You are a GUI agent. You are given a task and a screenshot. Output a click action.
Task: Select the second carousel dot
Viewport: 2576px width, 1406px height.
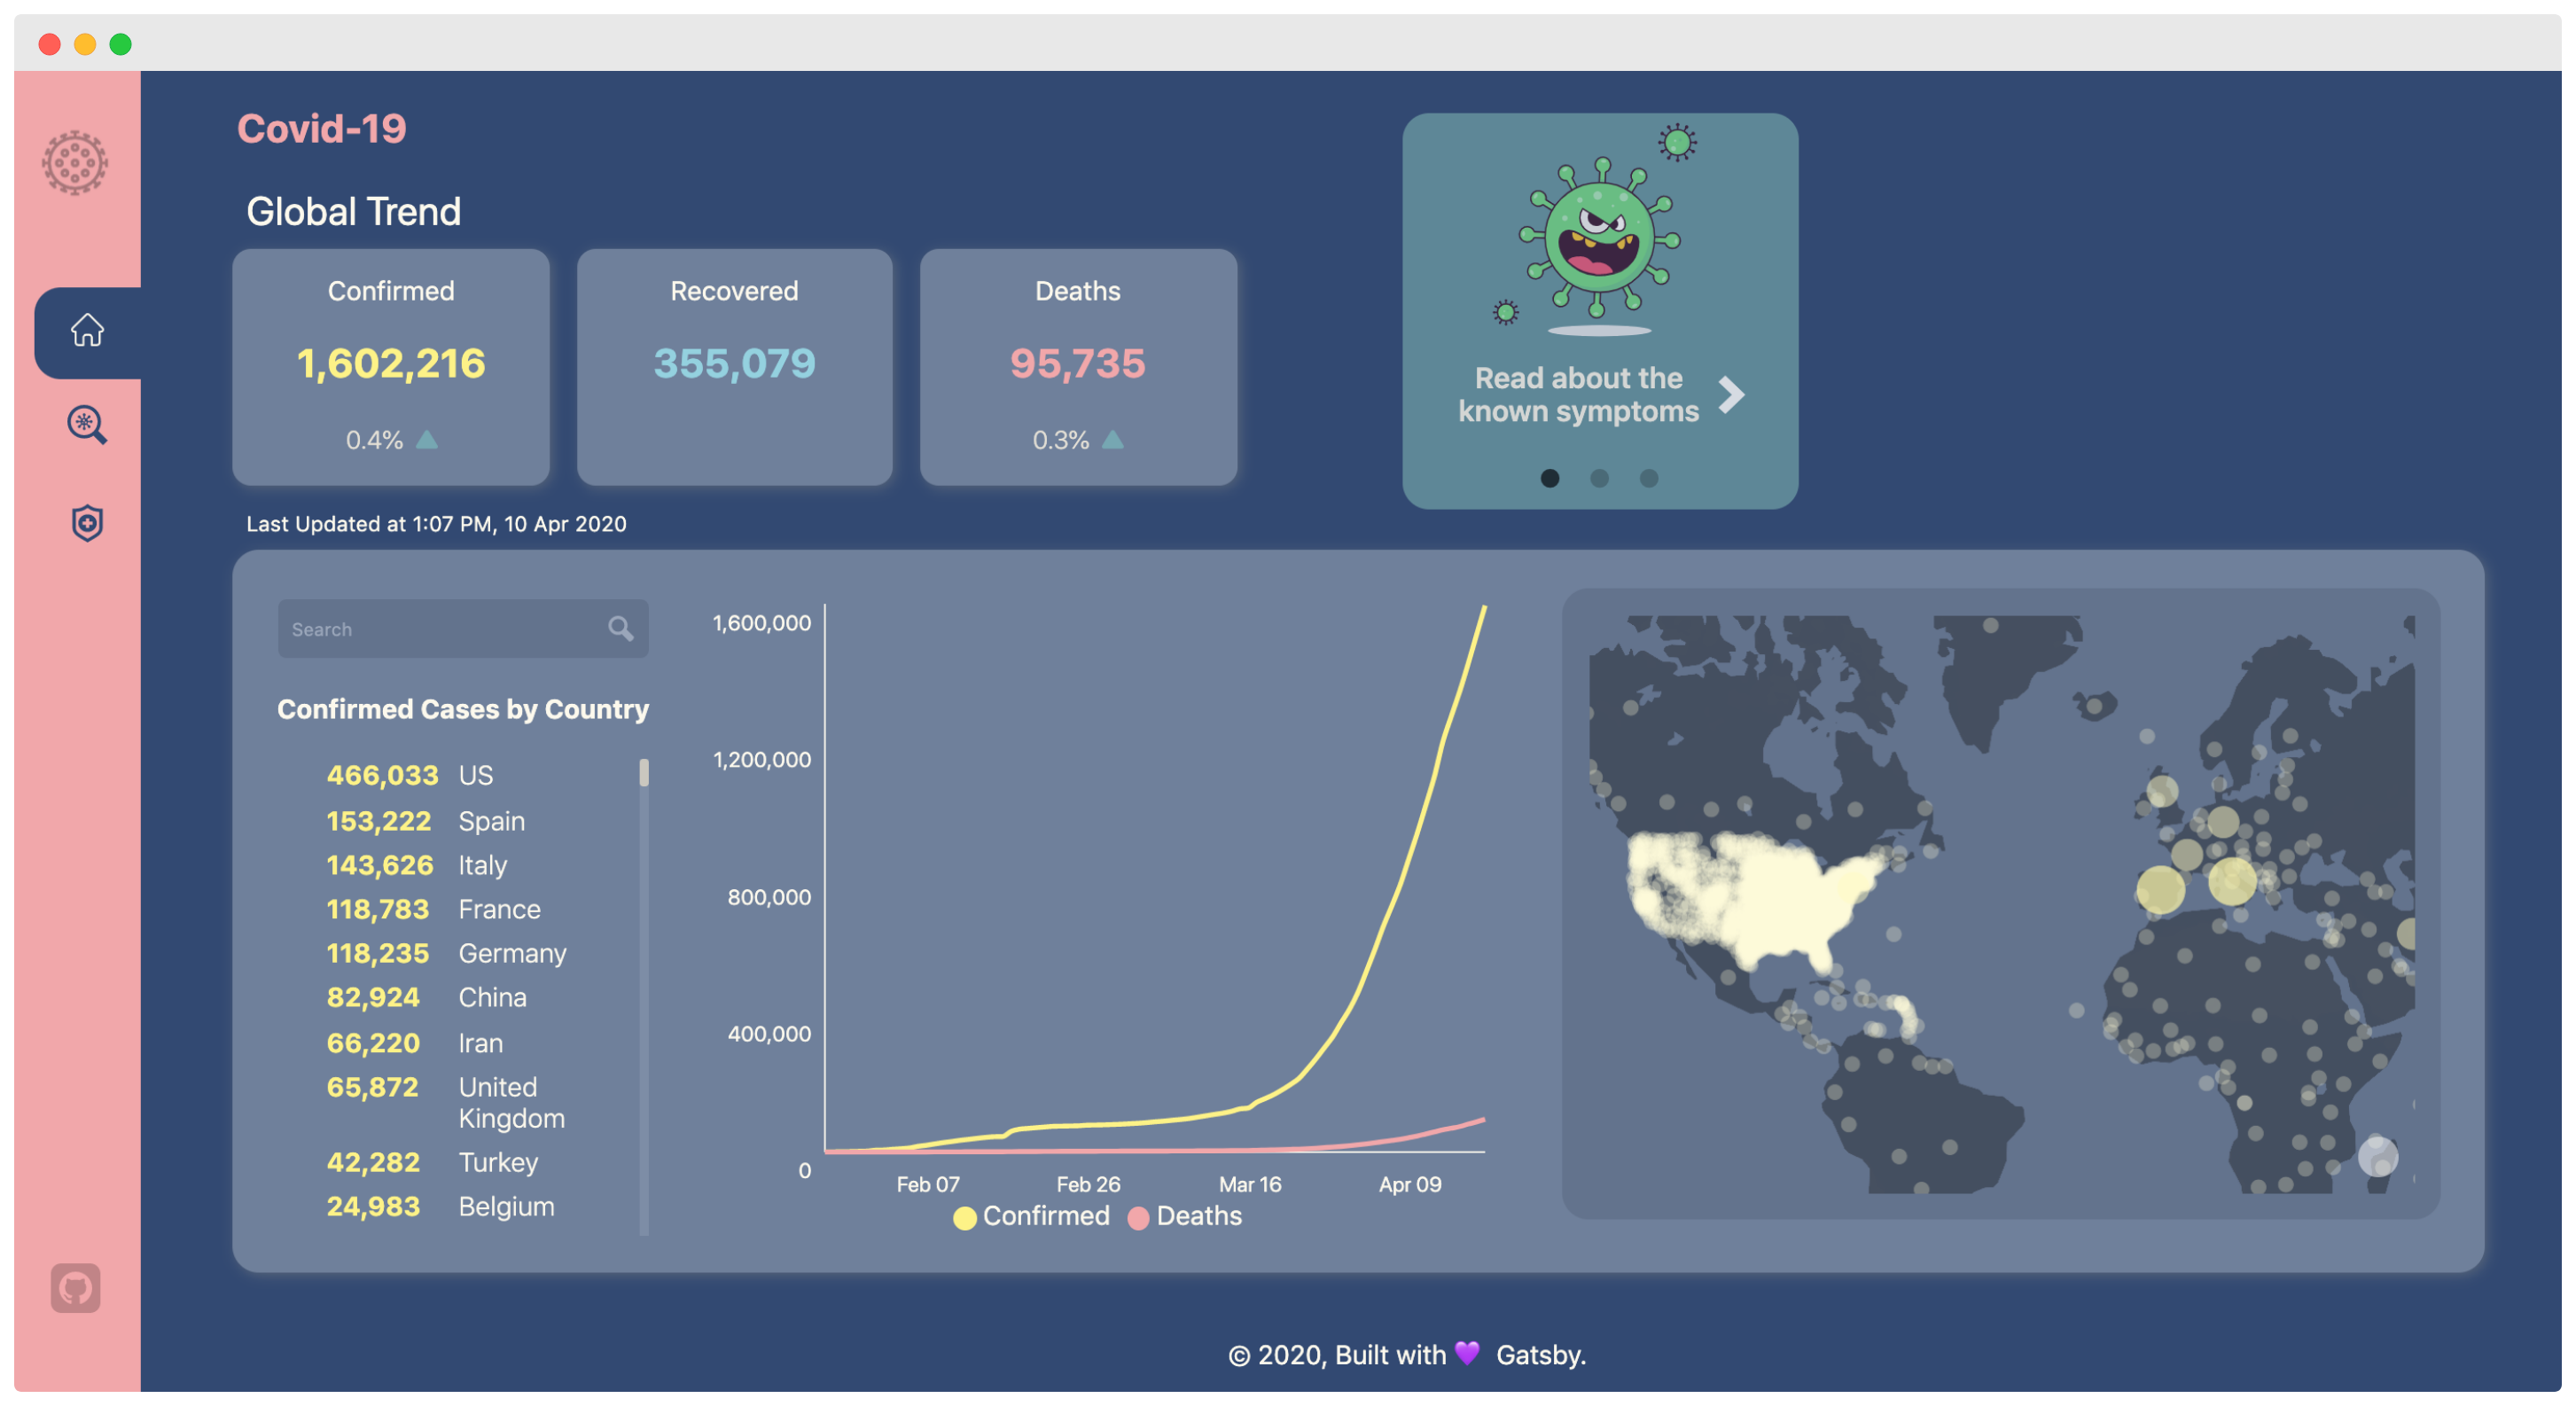tap(1600, 479)
